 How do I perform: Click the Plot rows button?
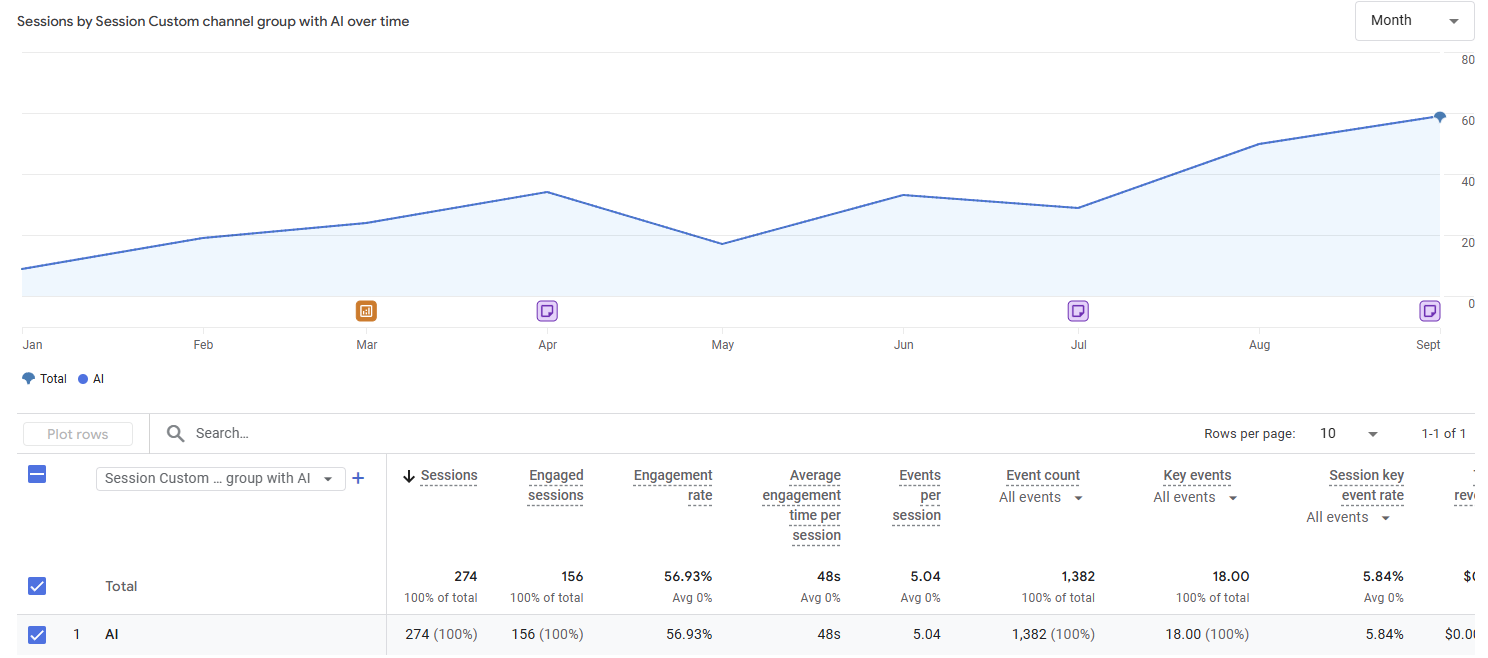78,434
